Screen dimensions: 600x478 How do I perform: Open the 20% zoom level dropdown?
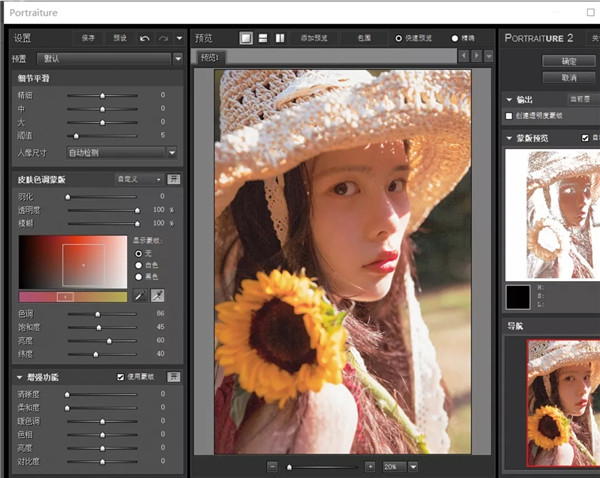click(x=413, y=467)
